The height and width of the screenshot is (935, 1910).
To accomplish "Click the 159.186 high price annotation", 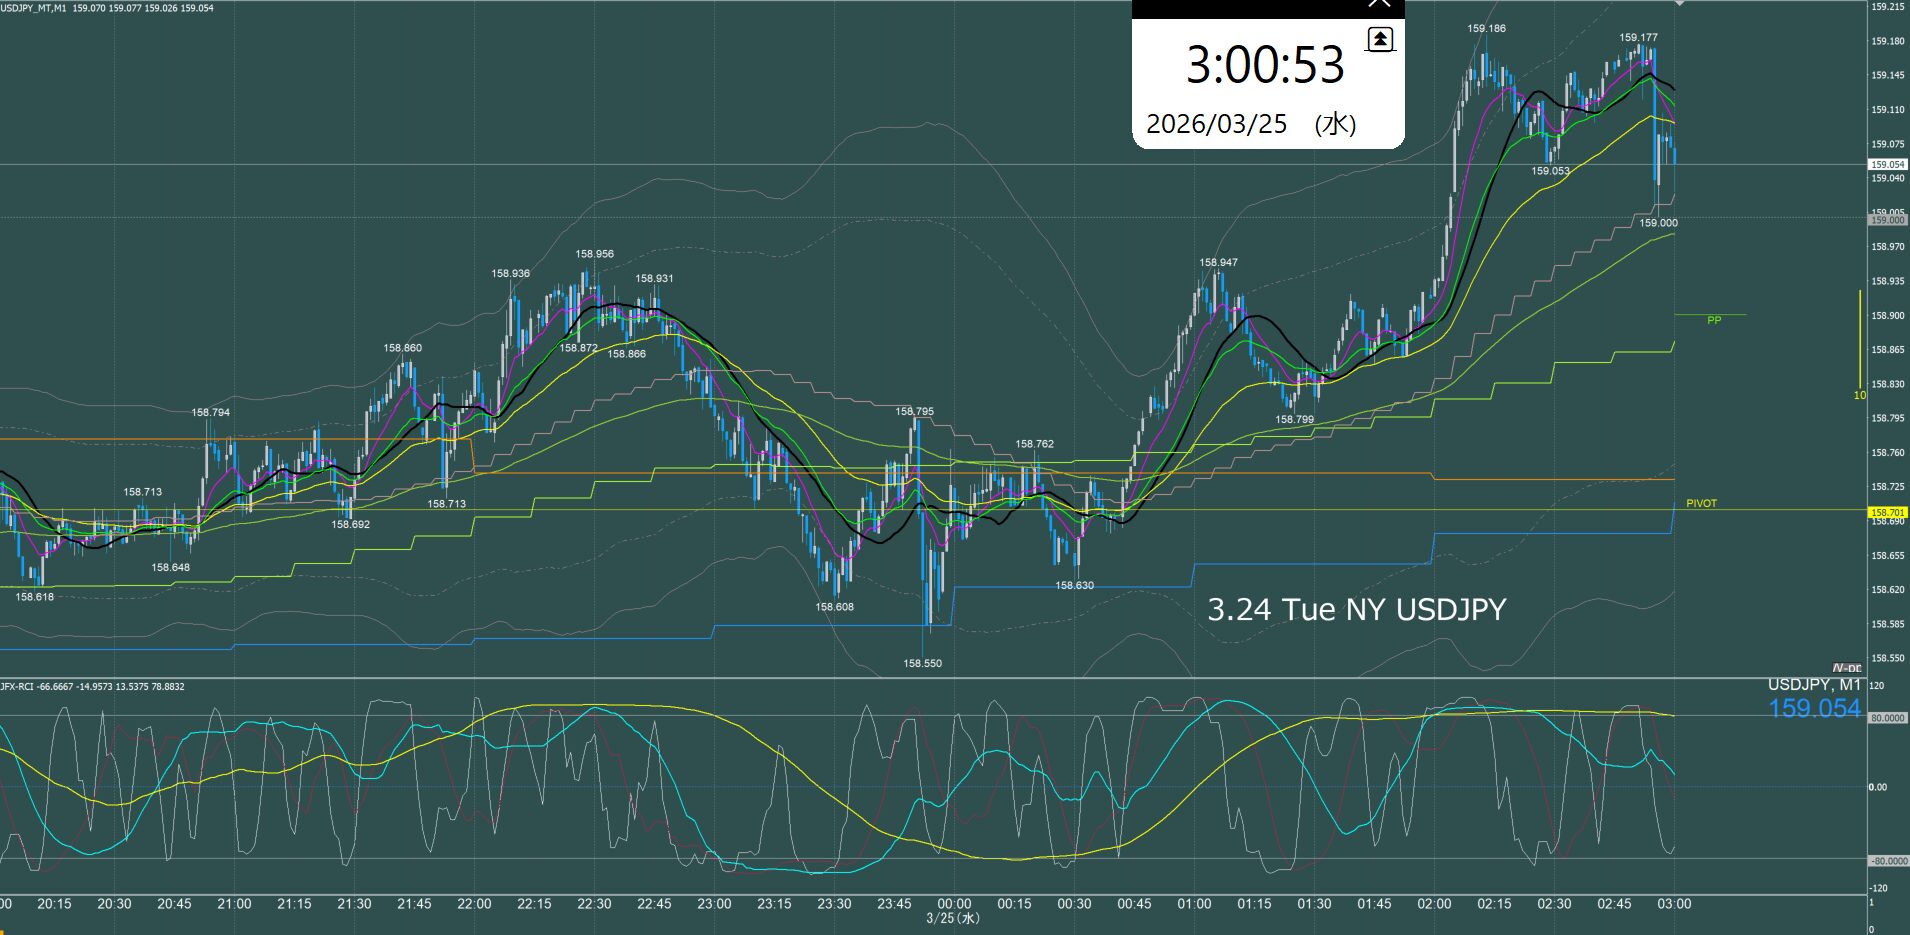I will (1486, 29).
